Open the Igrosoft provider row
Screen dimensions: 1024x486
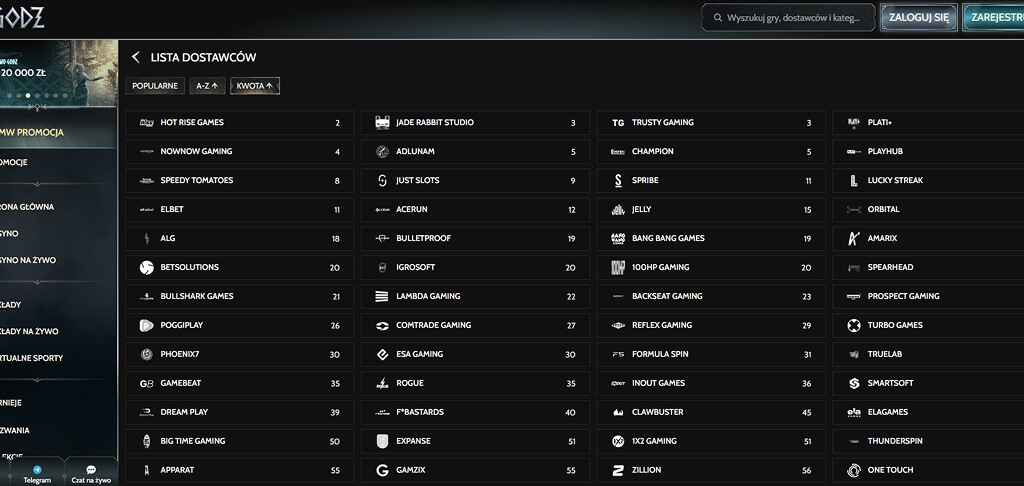coord(475,267)
